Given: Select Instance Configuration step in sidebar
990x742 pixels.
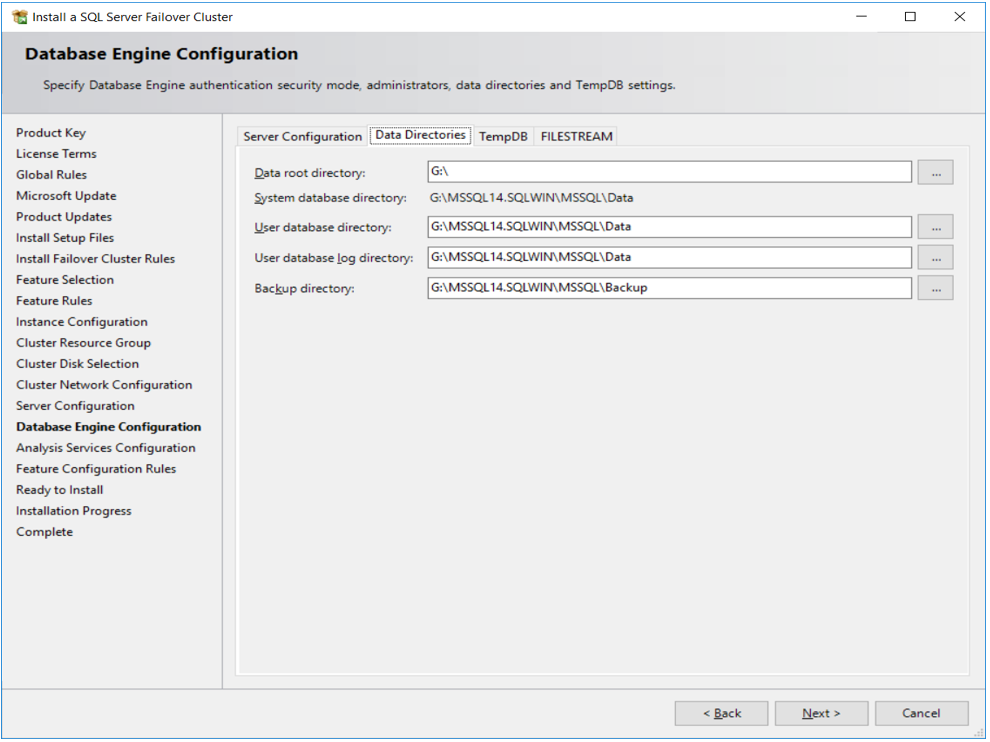Looking at the screenshot, I should [x=81, y=322].
